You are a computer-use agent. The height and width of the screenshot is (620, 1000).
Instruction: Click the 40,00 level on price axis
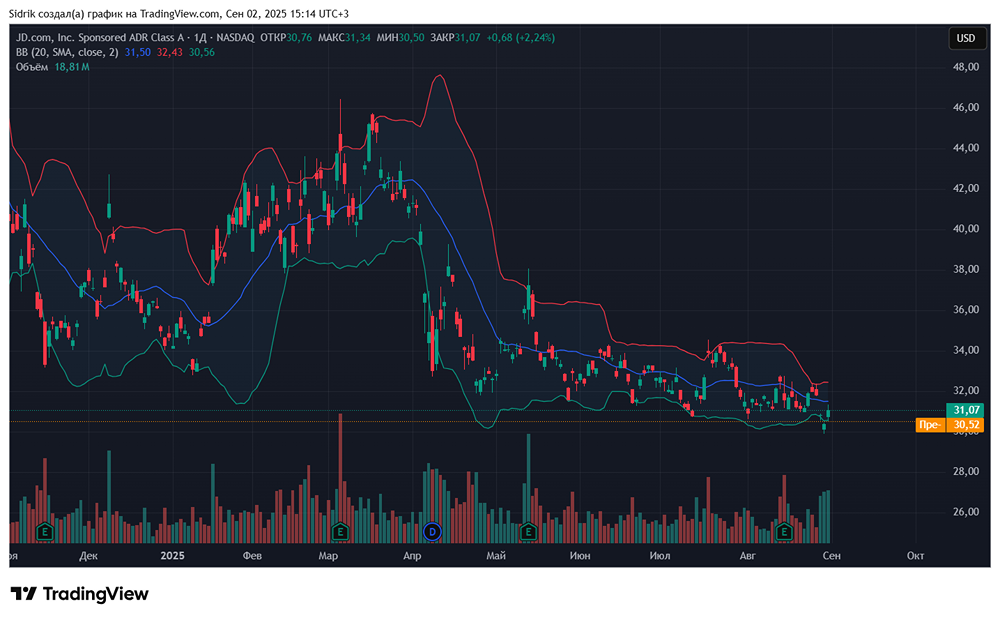pyautogui.click(x=966, y=228)
